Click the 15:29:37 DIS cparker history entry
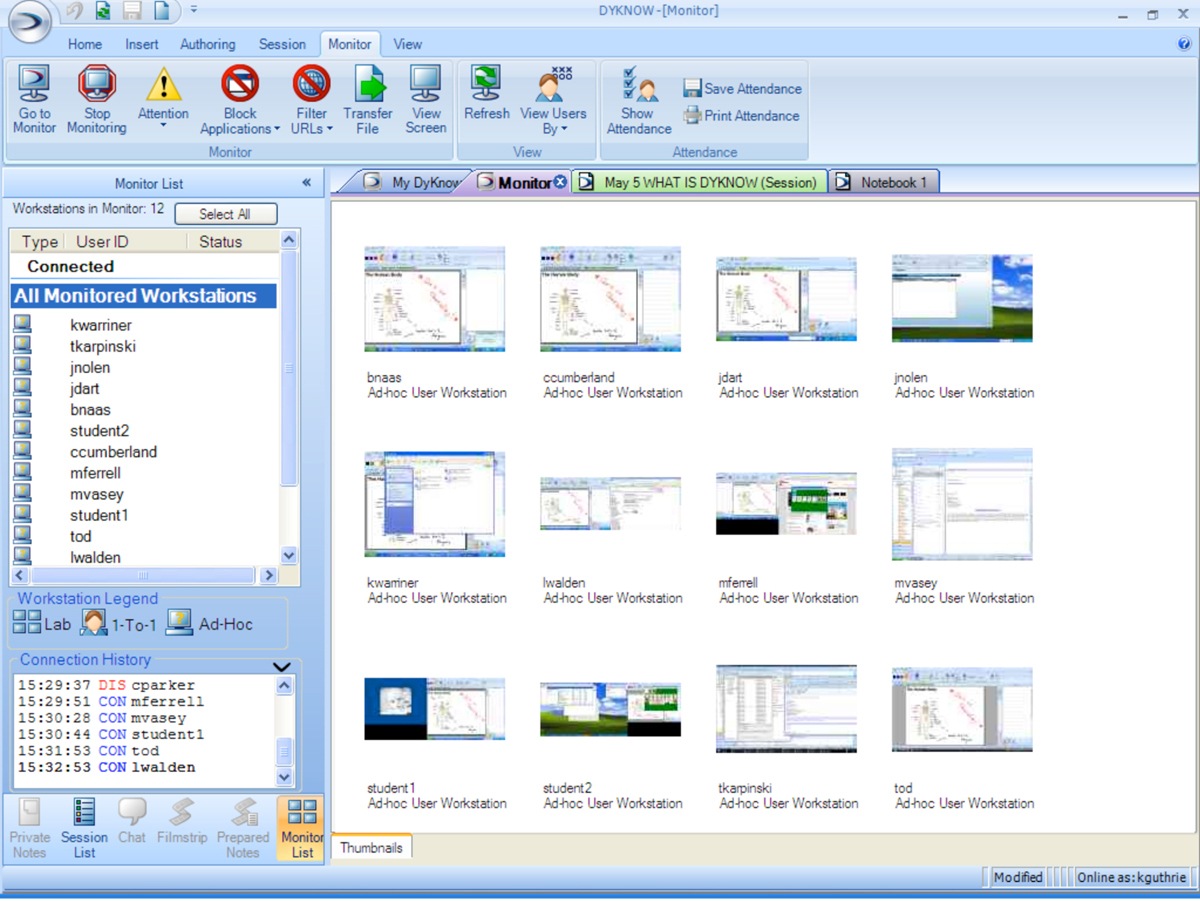This screenshot has height=901, width=1200. point(106,686)
